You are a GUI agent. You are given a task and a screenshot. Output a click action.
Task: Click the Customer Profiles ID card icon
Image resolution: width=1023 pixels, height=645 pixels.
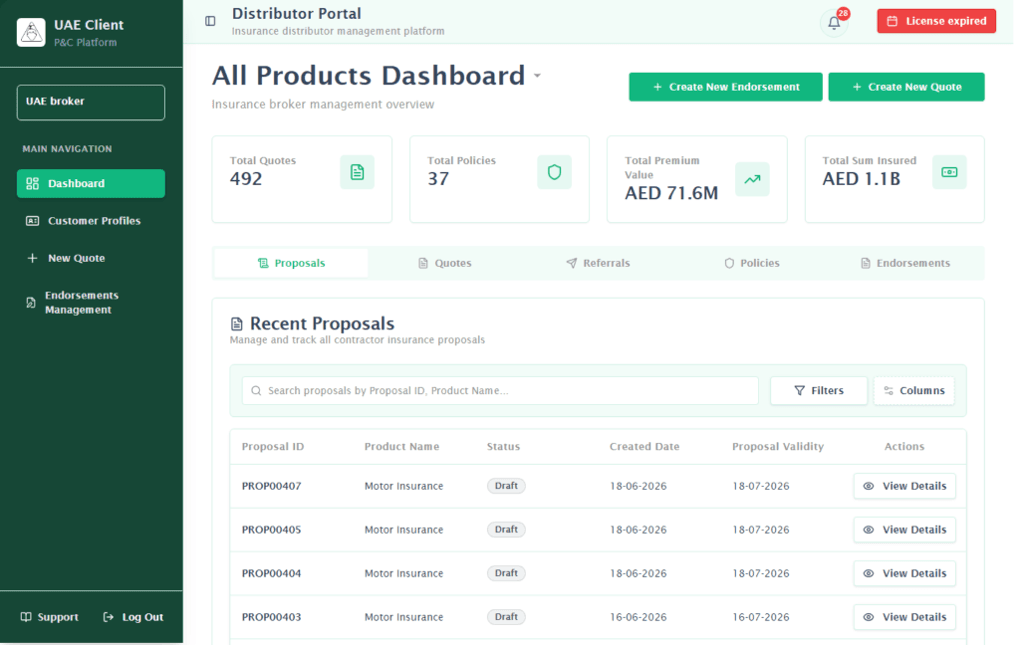tap(32, 221)
